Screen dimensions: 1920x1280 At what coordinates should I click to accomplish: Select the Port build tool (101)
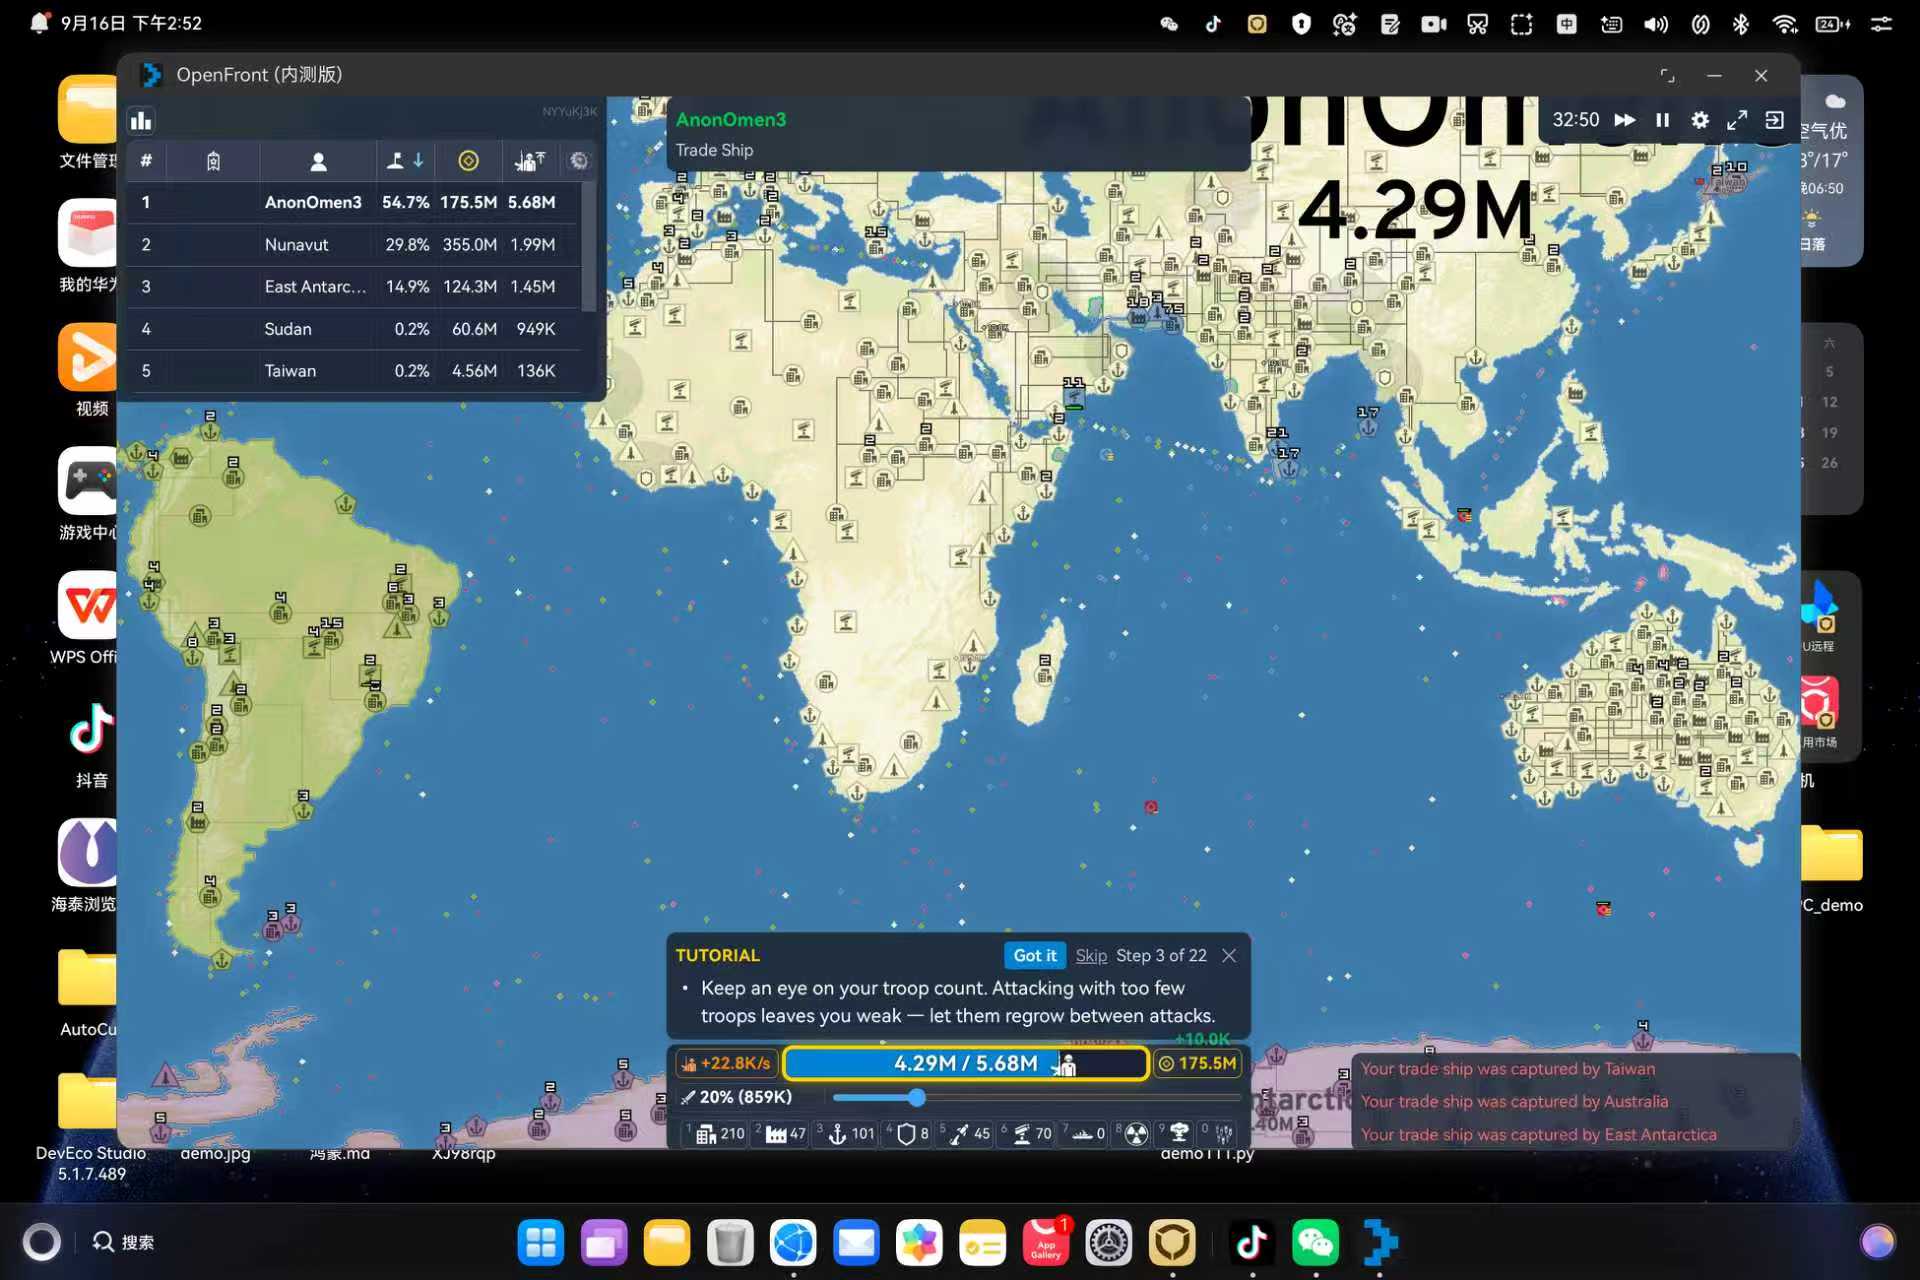tap(848, 1134)
